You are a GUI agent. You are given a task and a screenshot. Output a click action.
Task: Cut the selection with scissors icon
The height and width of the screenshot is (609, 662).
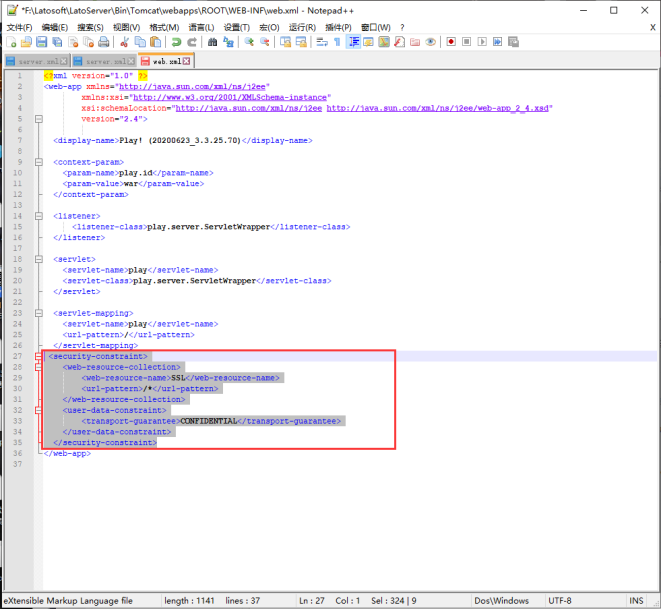[124, 42]
